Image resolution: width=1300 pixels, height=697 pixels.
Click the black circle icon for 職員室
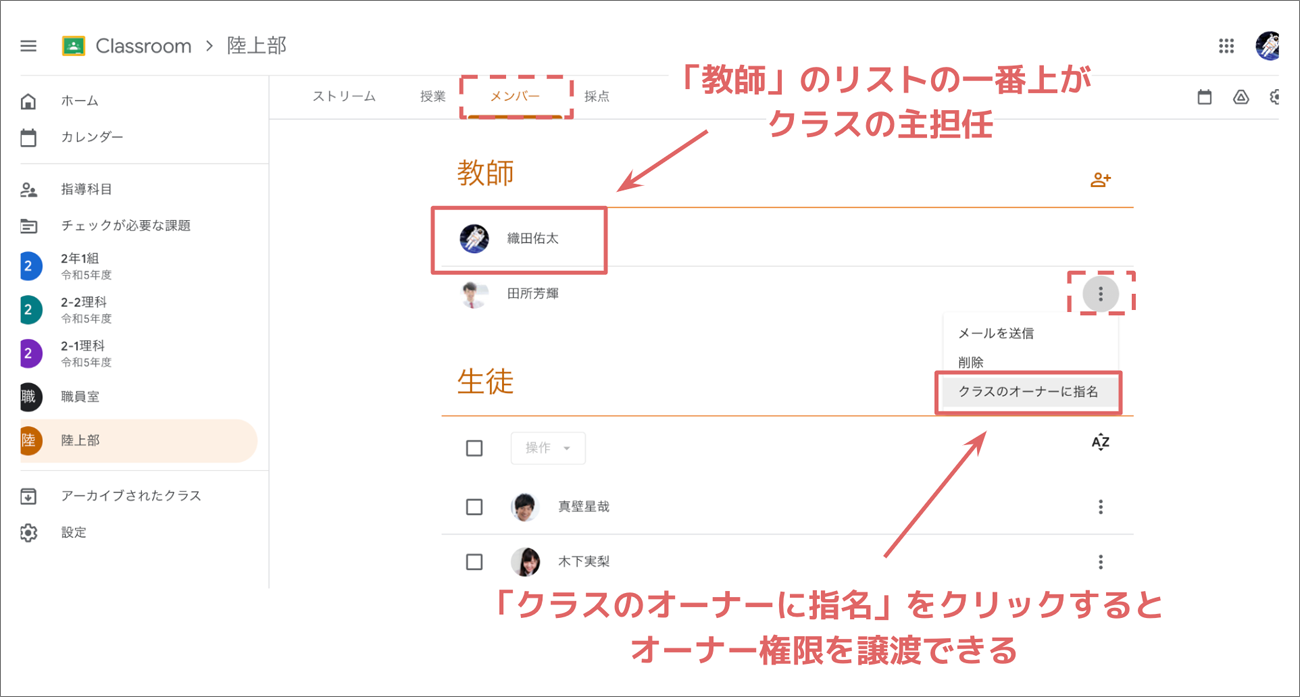29,397
